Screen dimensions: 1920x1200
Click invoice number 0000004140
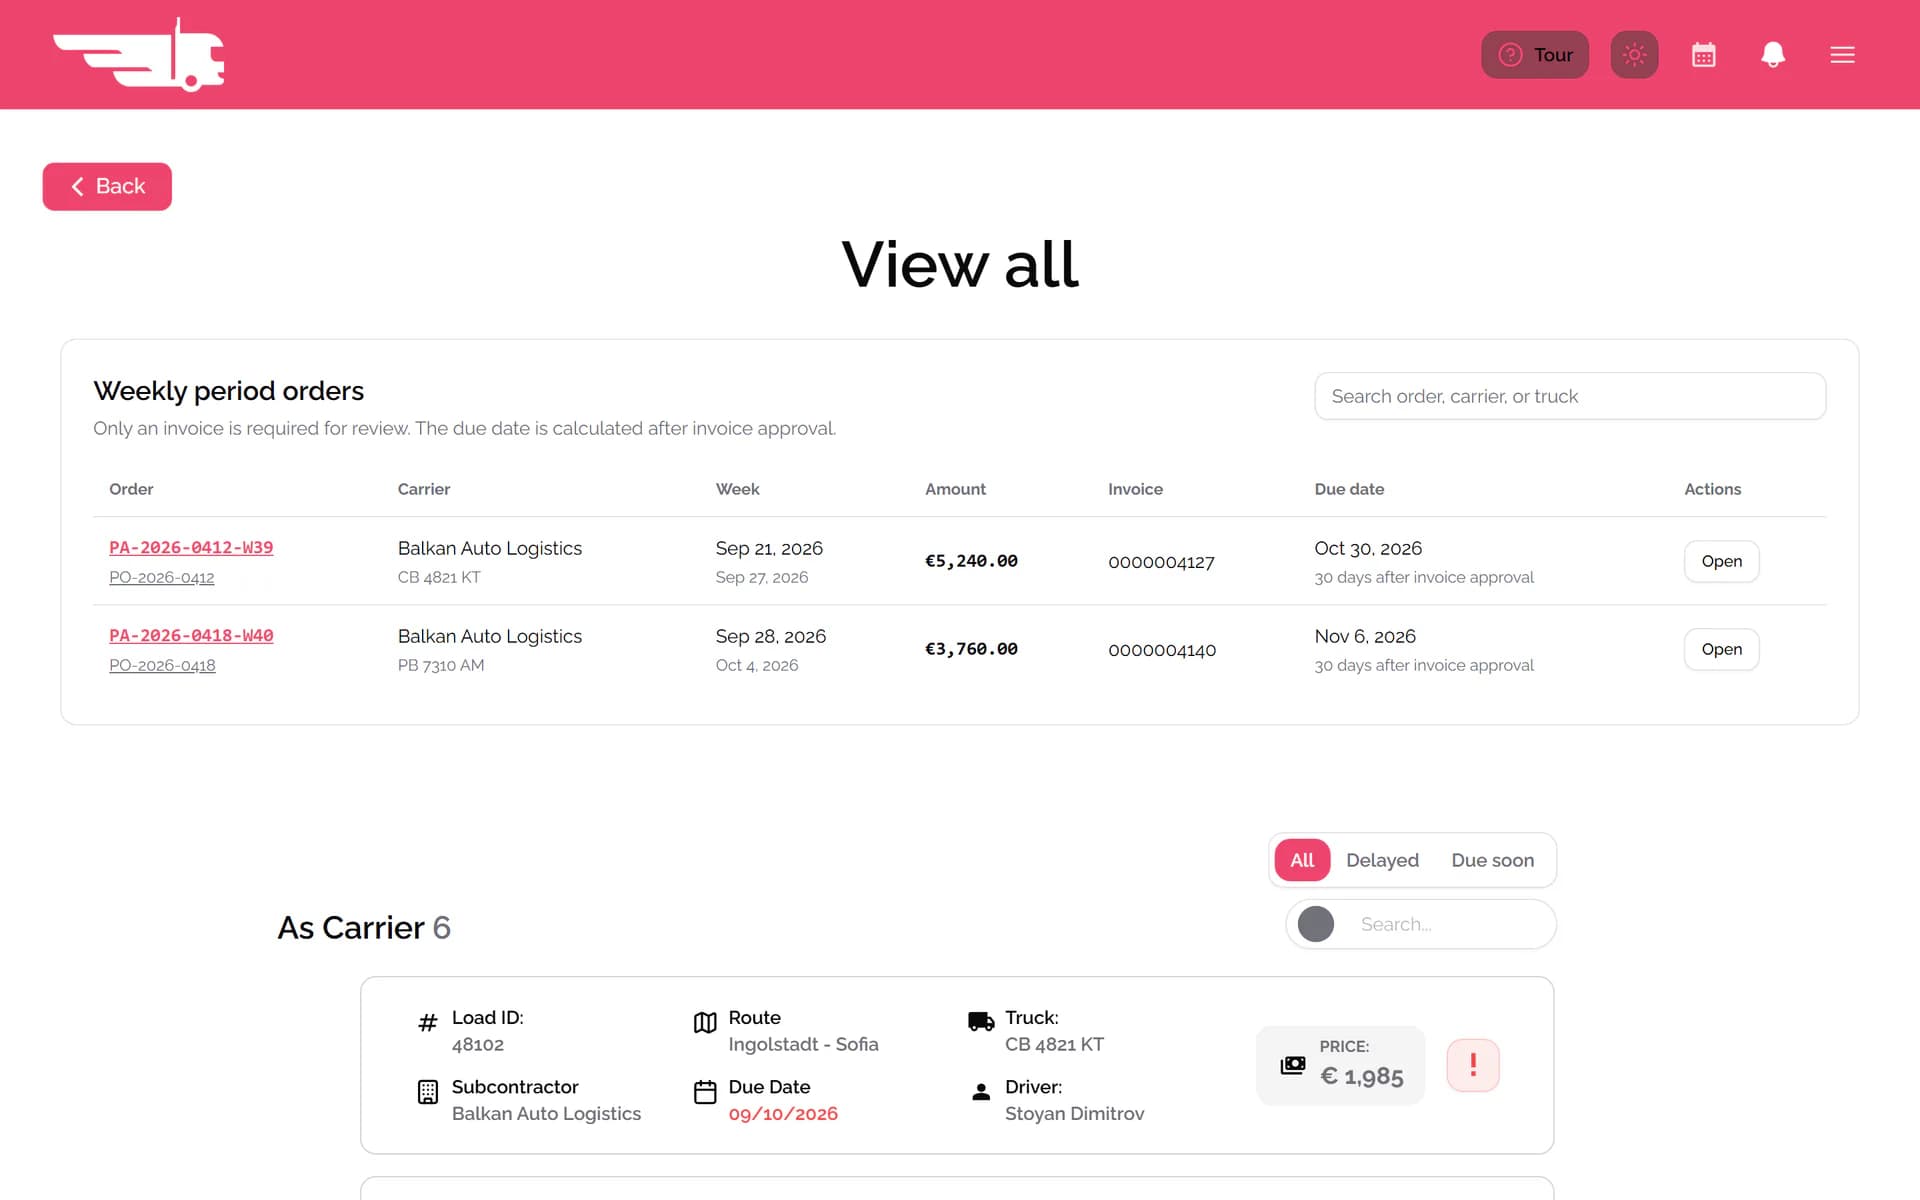pyautogui.click(x=1162, y=650)
